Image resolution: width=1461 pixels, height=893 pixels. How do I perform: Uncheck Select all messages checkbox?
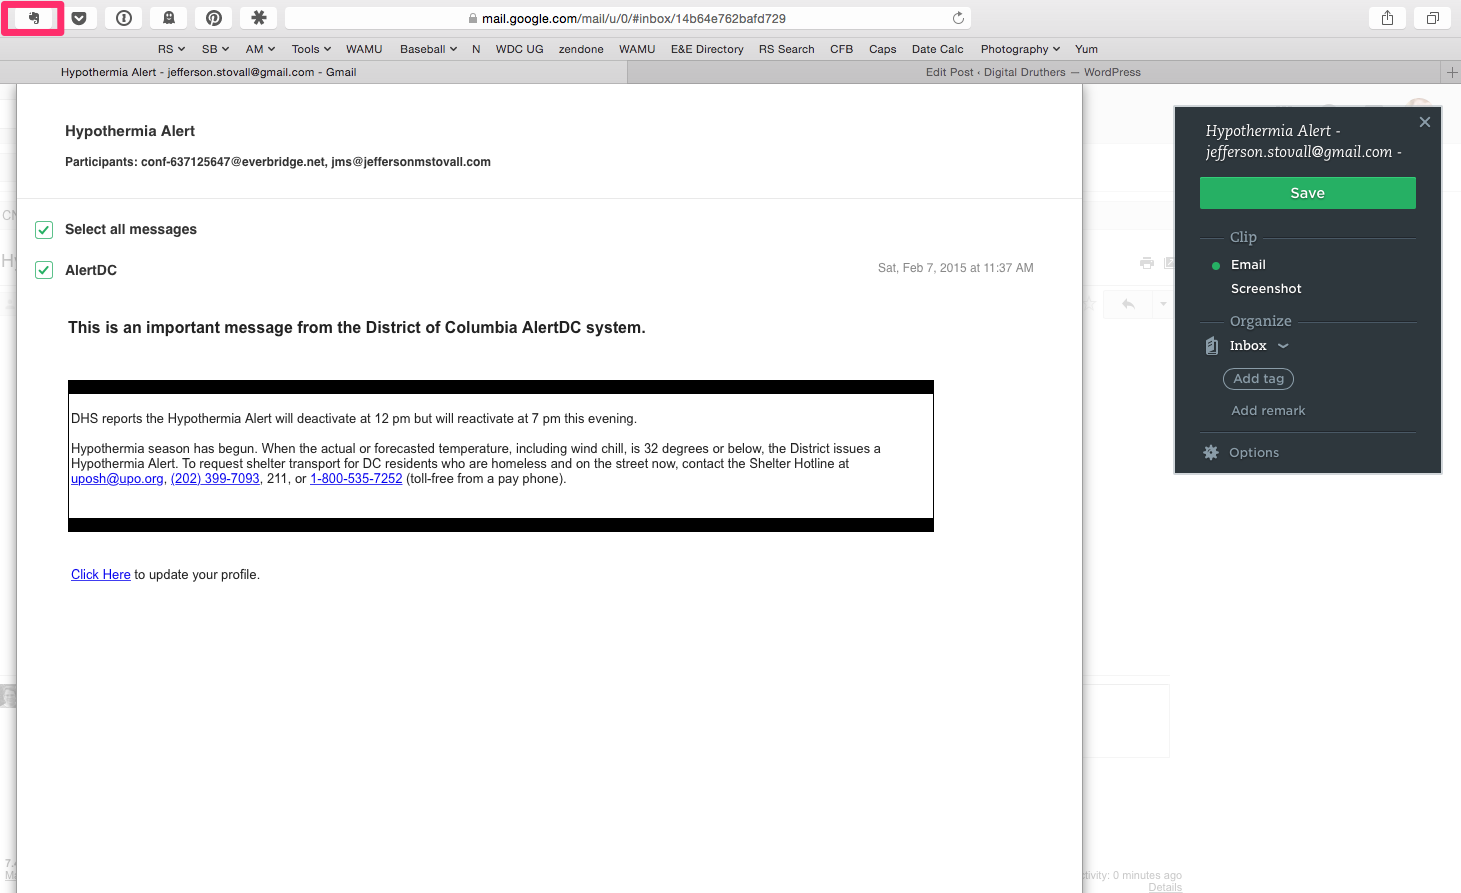44,230
